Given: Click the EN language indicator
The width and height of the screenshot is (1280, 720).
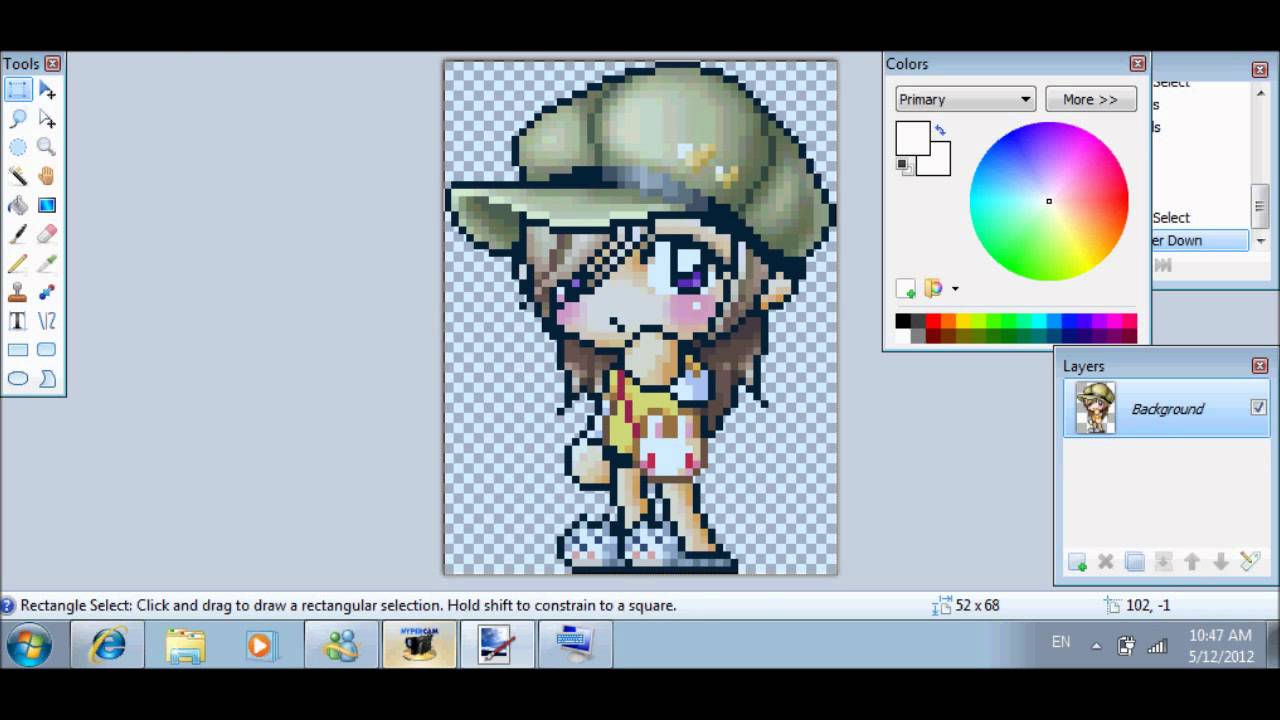Looking at the screenshot, I should click(1061, 642).
